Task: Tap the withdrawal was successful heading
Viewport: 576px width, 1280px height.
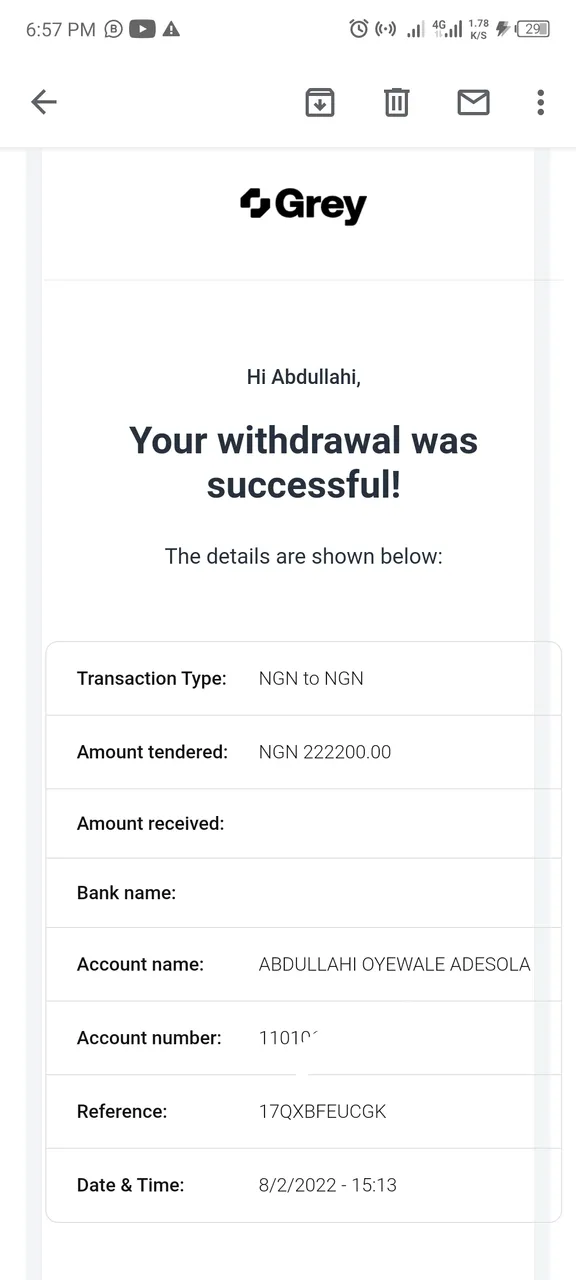Action: [x=304, y=462]
